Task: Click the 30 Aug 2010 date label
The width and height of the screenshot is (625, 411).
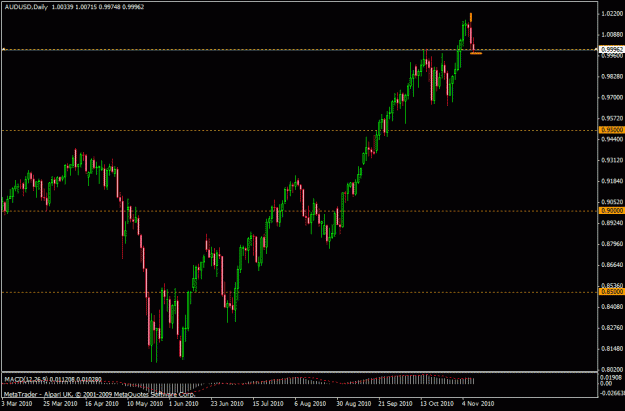Action: pyautogui.click(x=354, y=403)
